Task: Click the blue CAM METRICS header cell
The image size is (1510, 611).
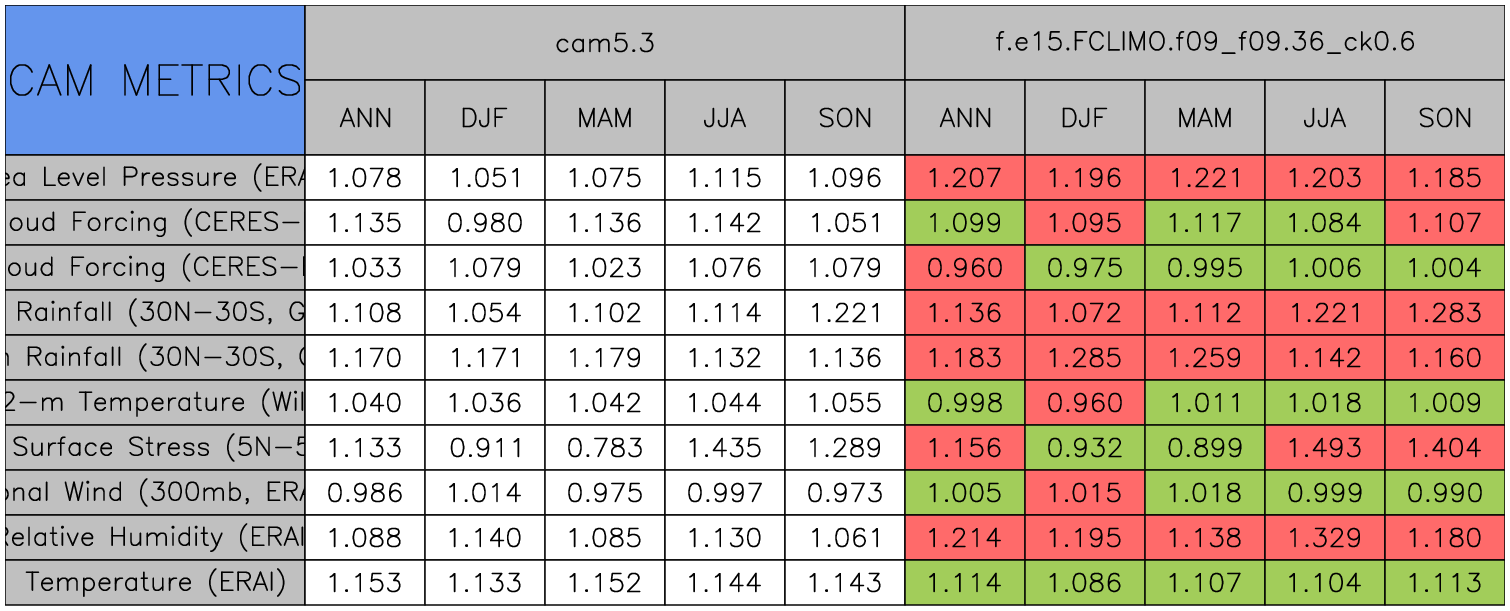Action: tap(154, 80)
